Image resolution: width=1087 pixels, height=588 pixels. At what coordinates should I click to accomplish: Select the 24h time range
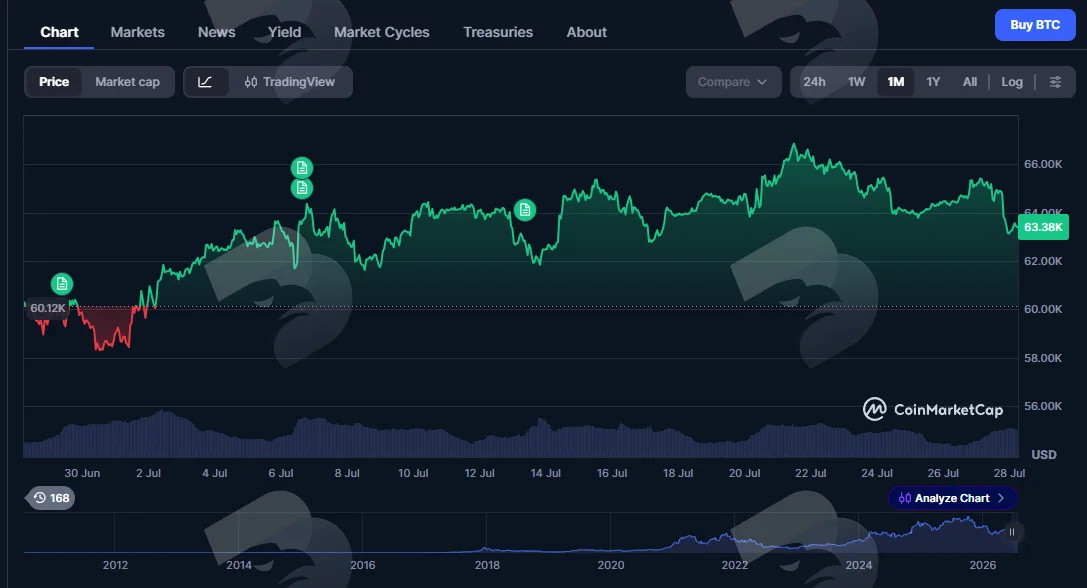814,82
